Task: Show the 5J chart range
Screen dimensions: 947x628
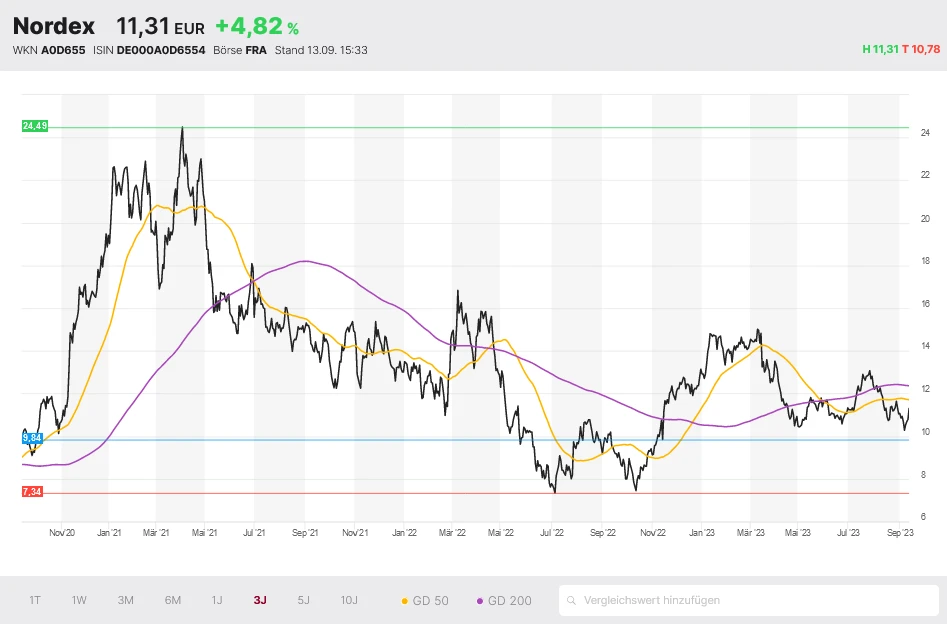Action: pyautogui.click(x=304, y=600)
